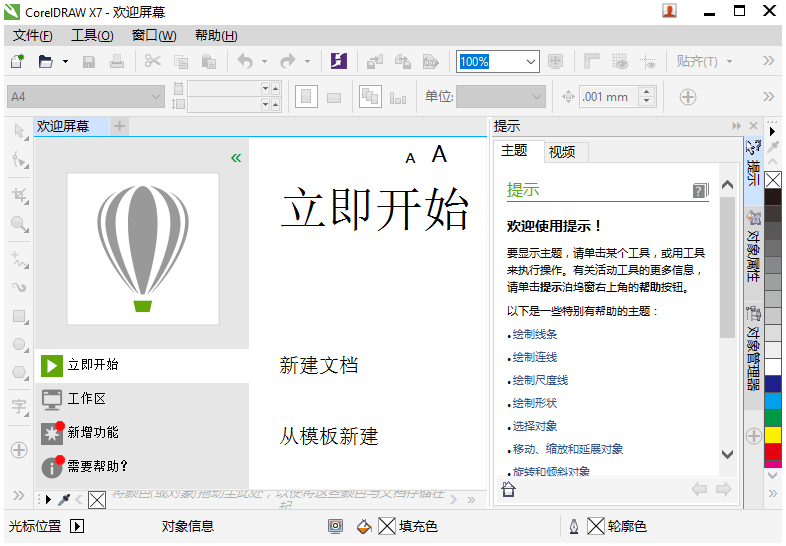Image resolution: width=786 pixels, height=546 pixels.
Task: Click the larger A text size button
Action: [x=439, y=154]
